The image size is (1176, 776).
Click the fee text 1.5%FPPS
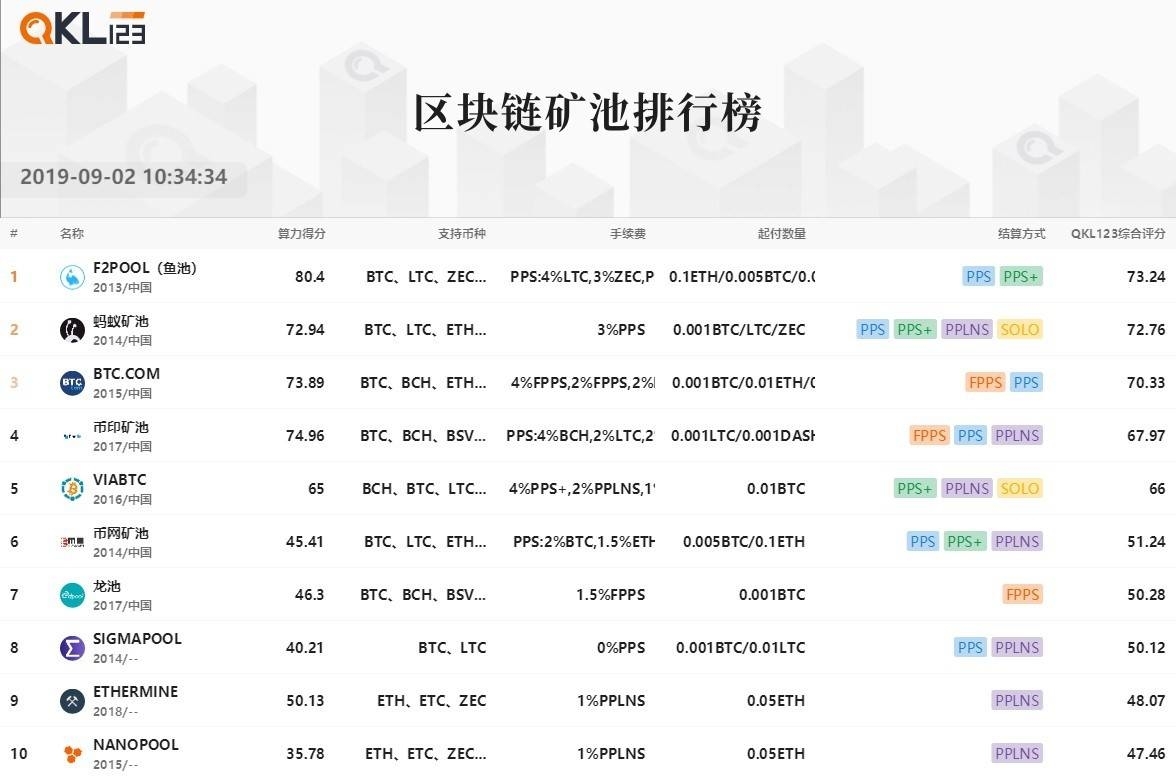click(x=610, y=595)
